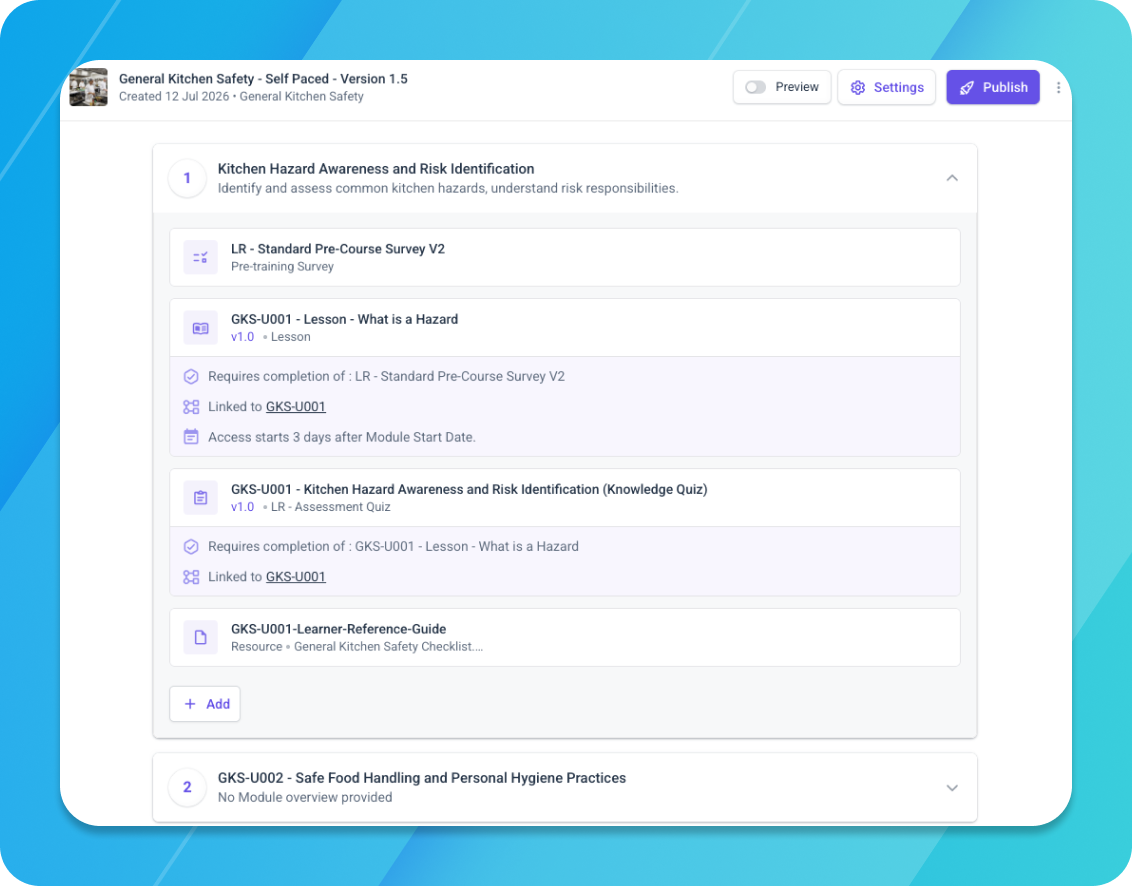The height and width of the screenshot is (886, 1132).
Task: Click module number 1 circle
Action: (187, 178)
